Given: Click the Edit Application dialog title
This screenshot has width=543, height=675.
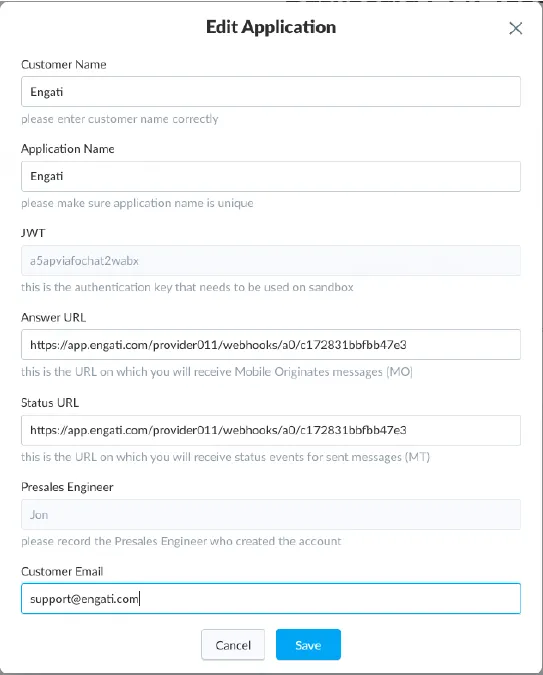Looking at the screenshot, I should (x=271, y=27).
